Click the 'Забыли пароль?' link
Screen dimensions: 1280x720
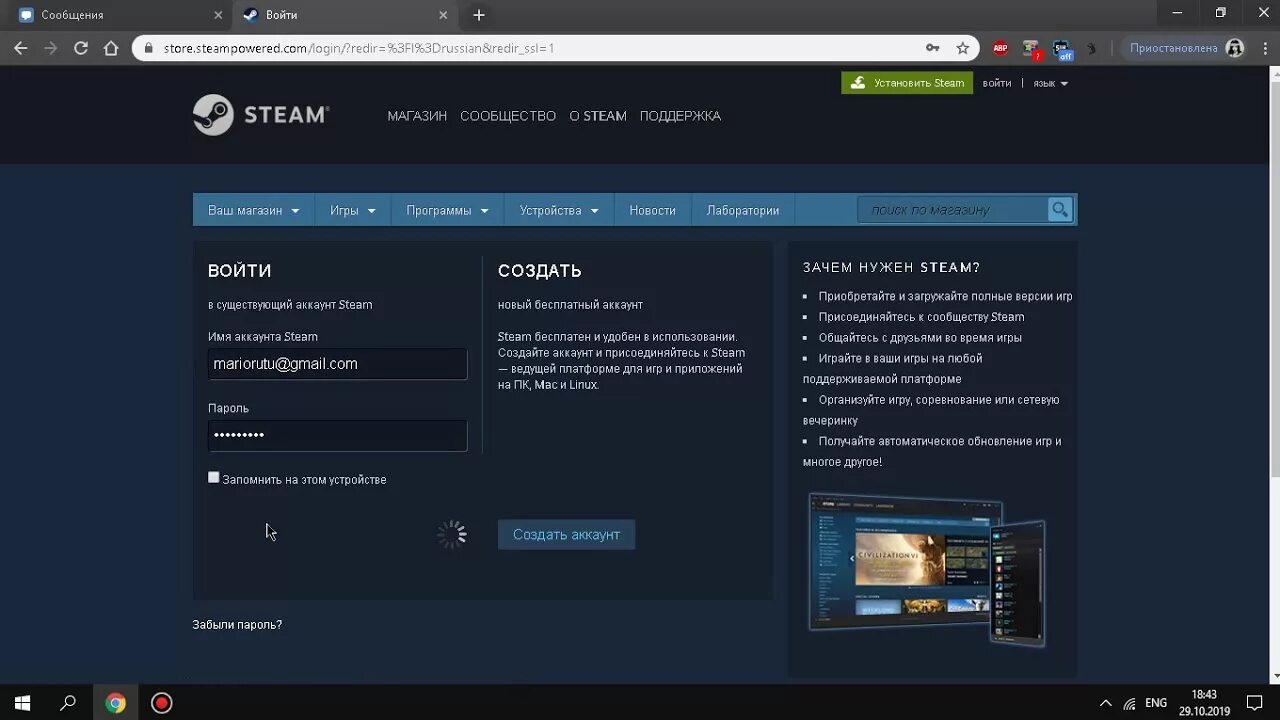click(x=237, y=624)
